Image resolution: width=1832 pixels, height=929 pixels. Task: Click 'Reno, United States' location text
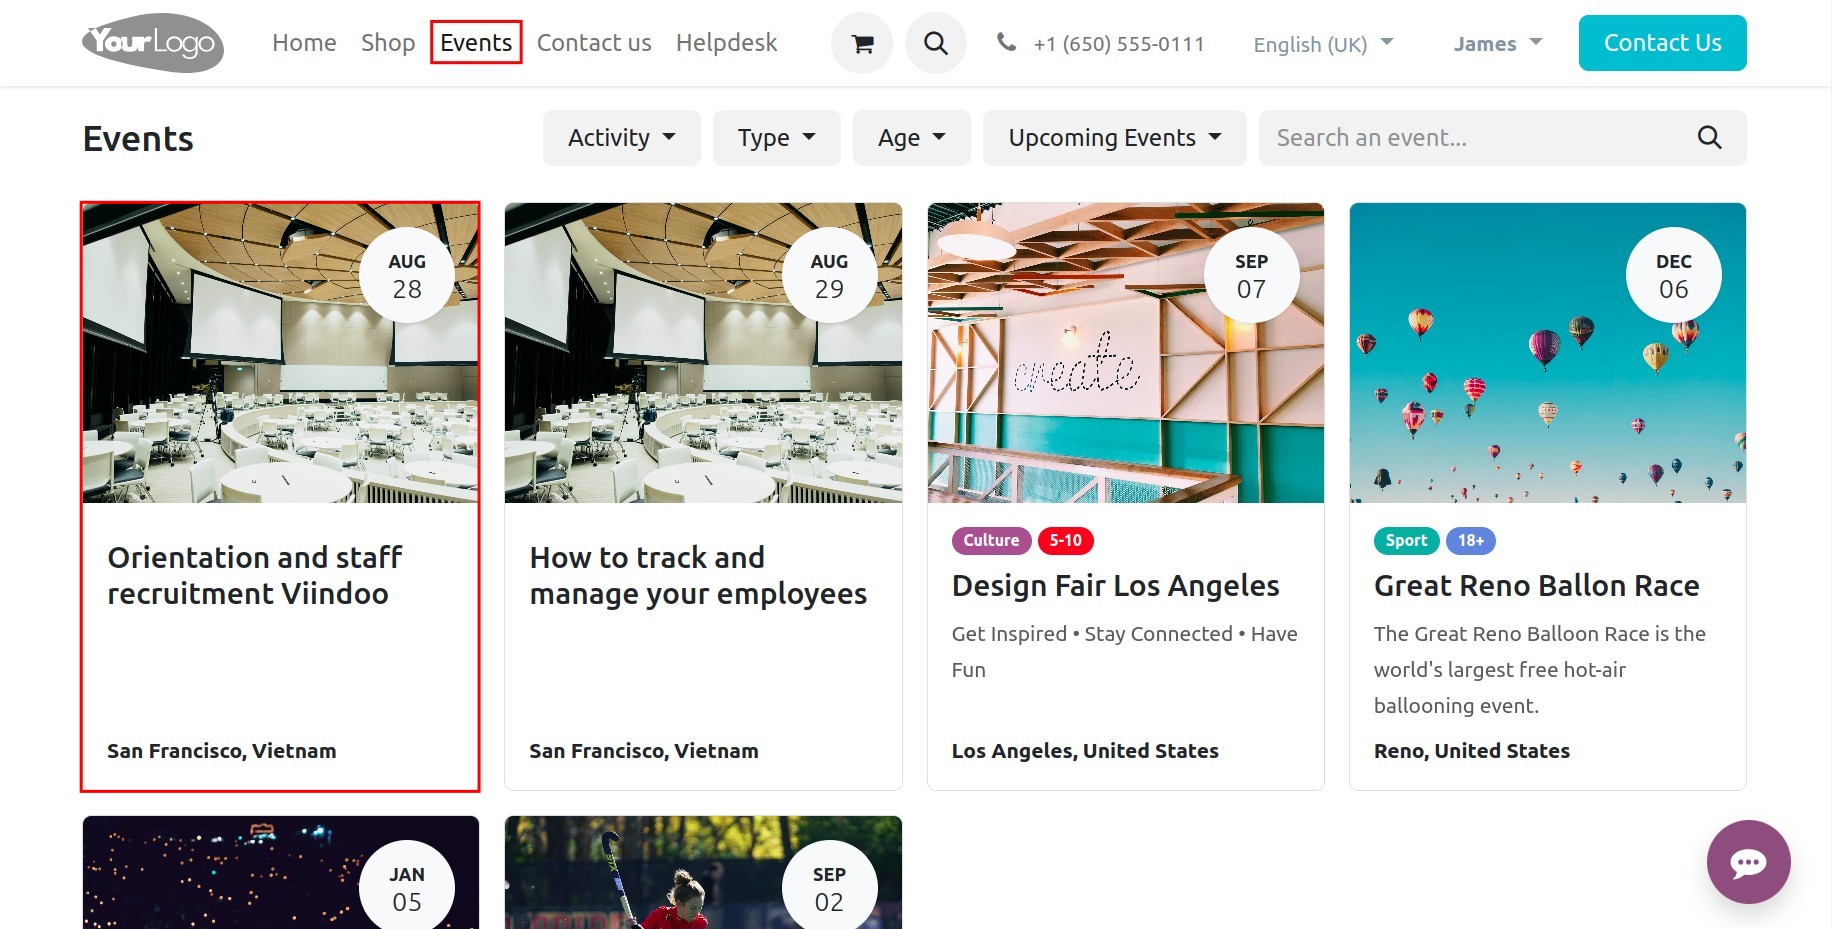coord(1472,751)
